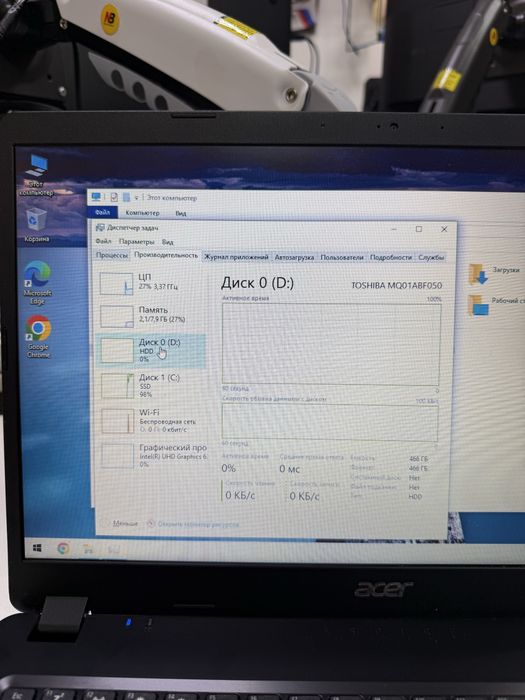Switch to the Процессы tab
Image resolution: width=525 pixels, height=700 pixels.
112,255
